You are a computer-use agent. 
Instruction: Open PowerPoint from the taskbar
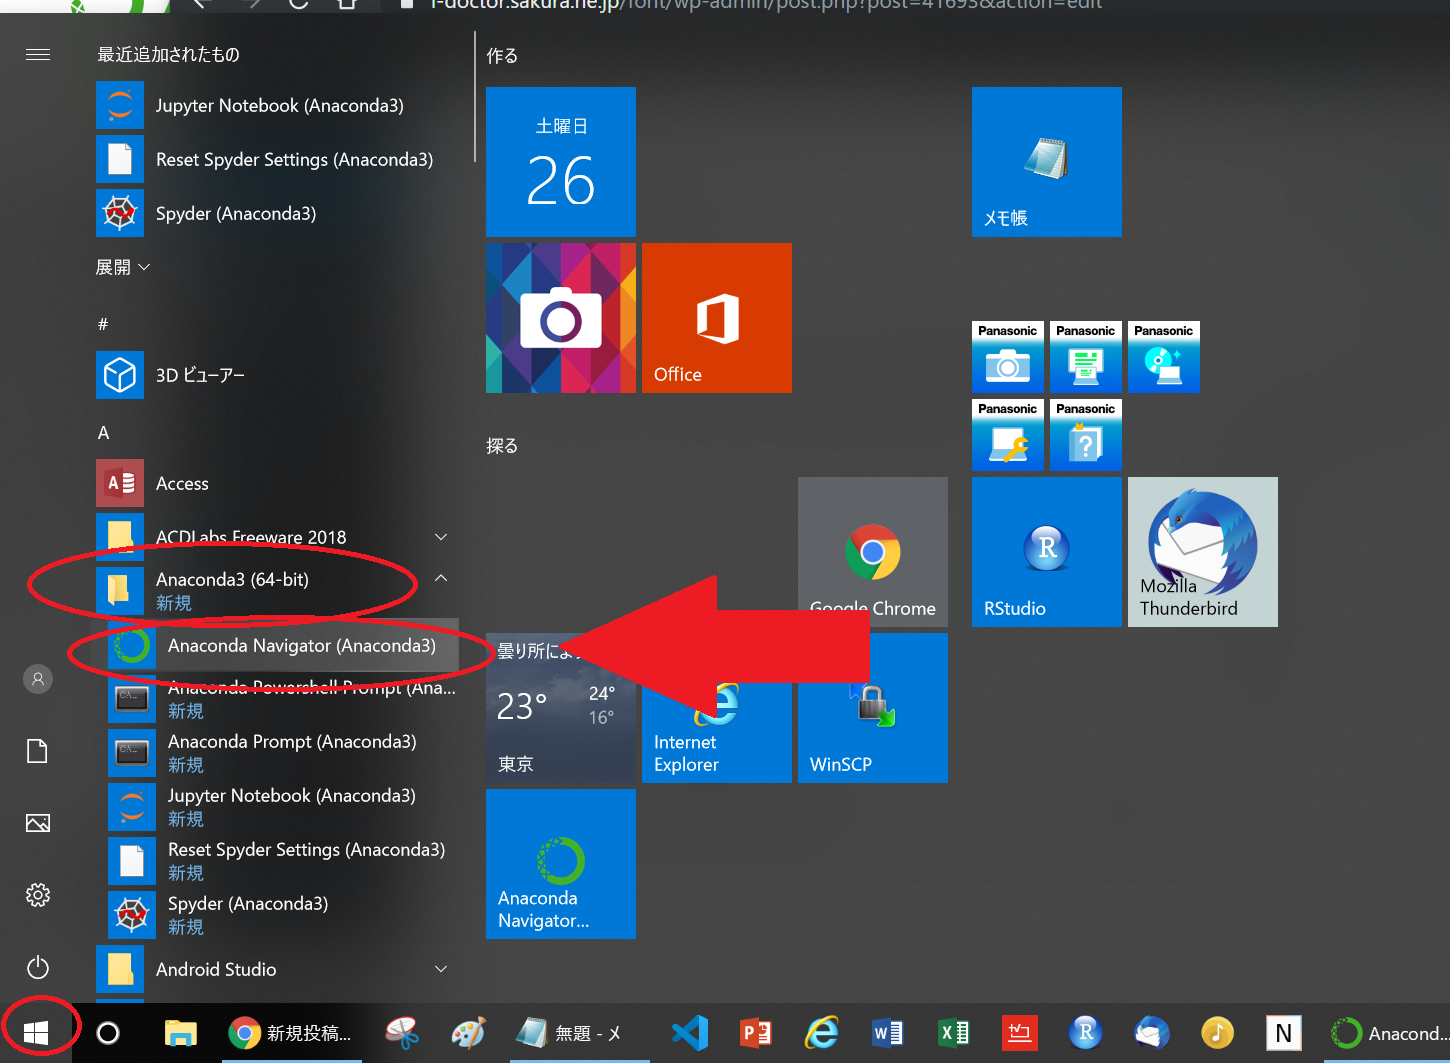tap(756, 1033)
